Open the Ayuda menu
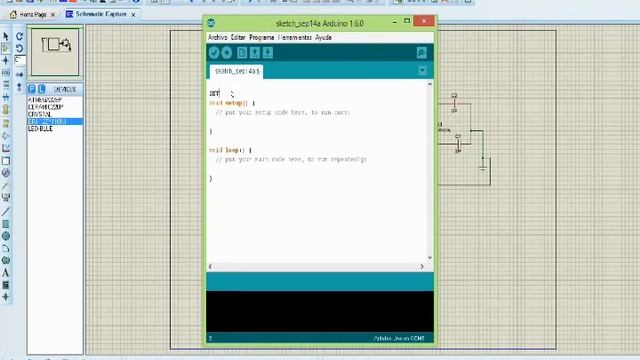This screenshot has height=360, width=640. click(323, 37)
